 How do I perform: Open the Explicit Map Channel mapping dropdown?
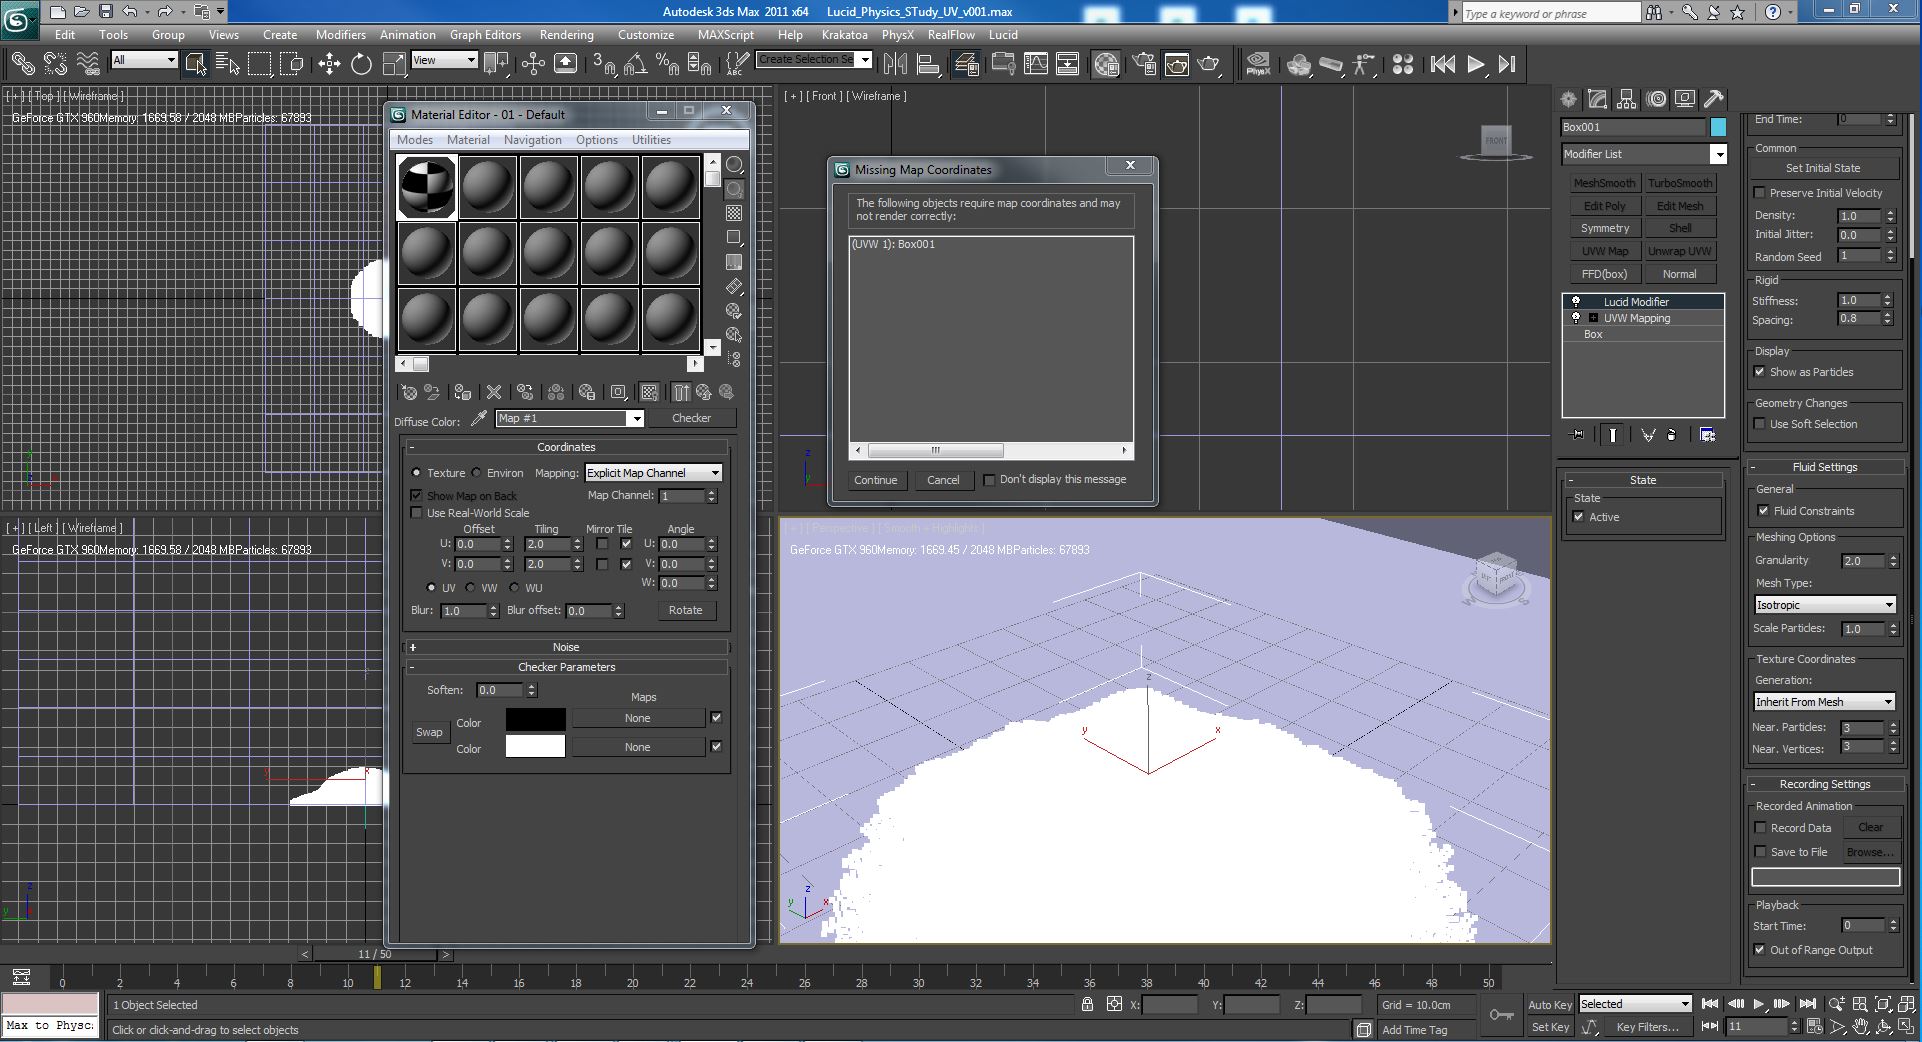pyautogui.click(x=653, y=473)
